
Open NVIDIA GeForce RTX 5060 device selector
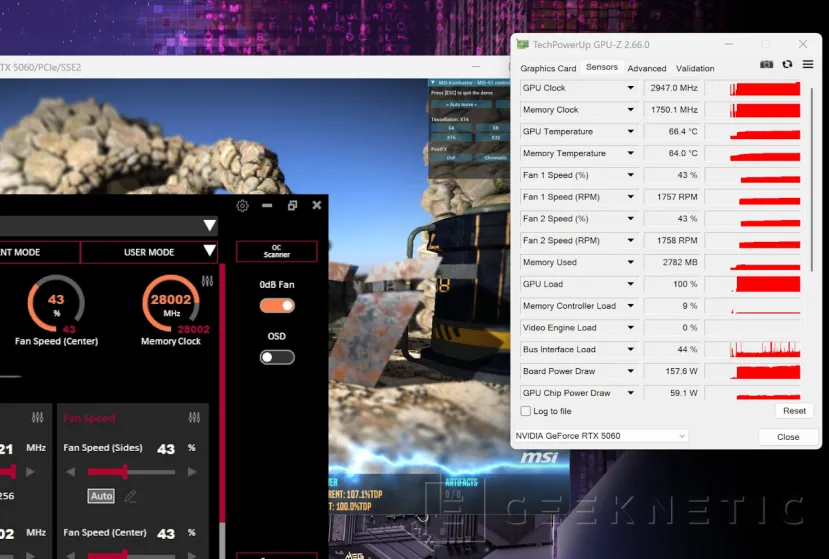click(x=601, y=436)
